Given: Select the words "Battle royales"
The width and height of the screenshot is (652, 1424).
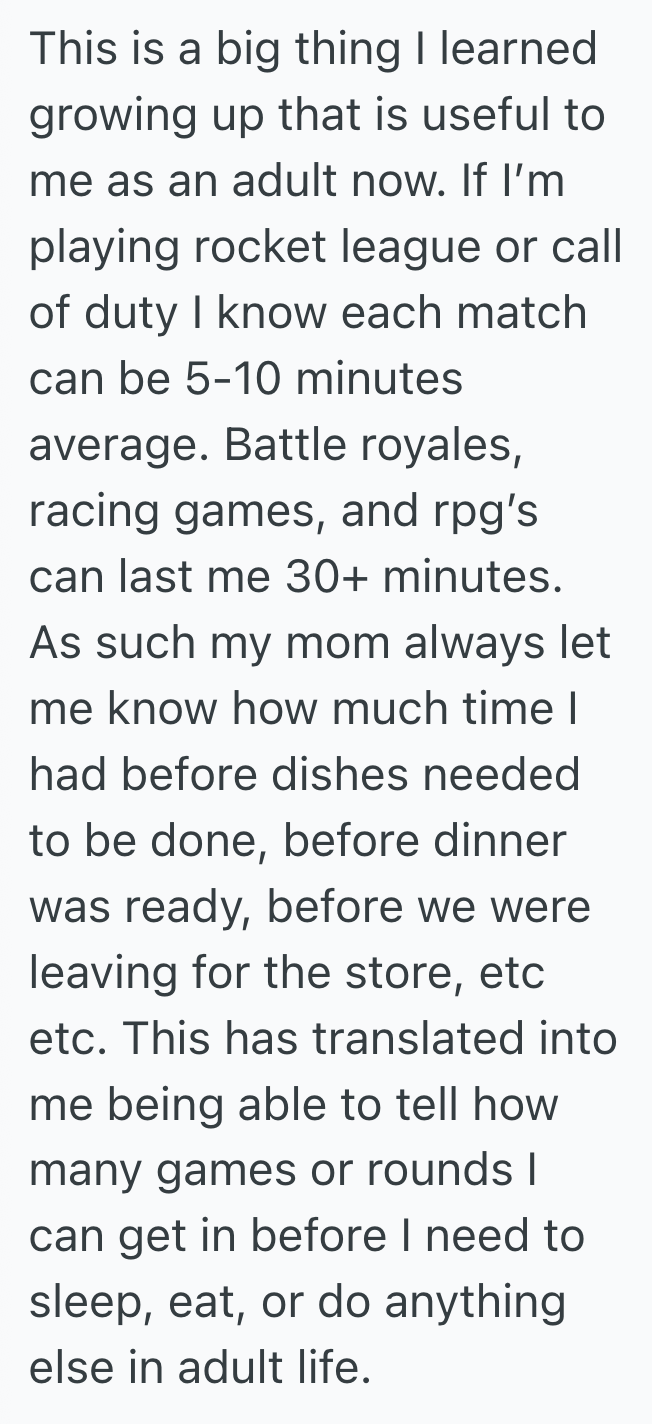Looking at the screenshot, I should (371, 444).
